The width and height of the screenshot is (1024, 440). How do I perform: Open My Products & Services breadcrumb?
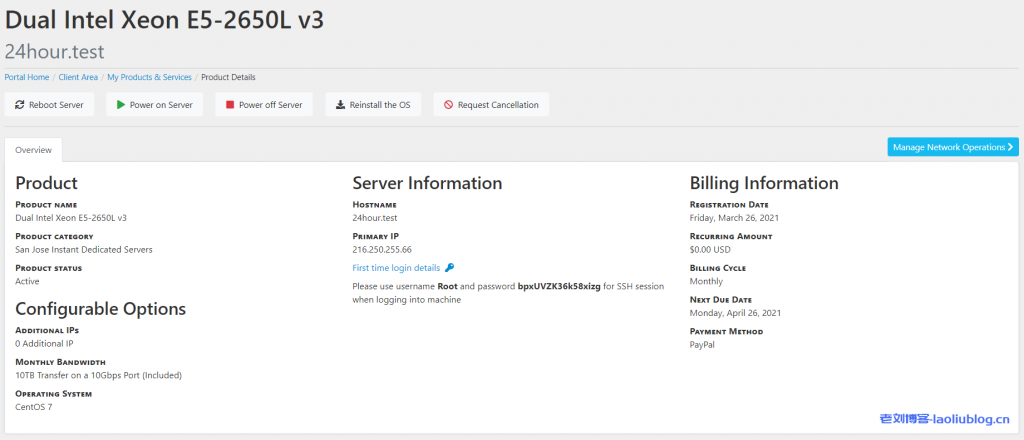[149, 77]
